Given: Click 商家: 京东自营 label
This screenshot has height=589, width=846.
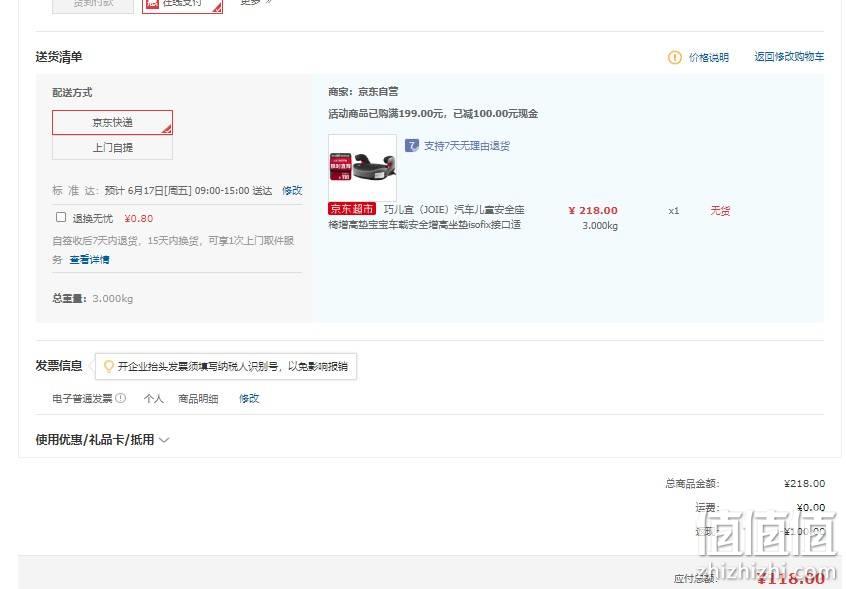Looking at the screenshot, I should tap(363, 92).
